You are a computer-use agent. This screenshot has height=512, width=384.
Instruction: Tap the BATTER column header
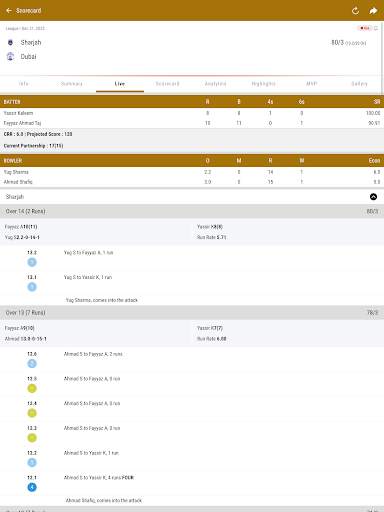(12, 102)
